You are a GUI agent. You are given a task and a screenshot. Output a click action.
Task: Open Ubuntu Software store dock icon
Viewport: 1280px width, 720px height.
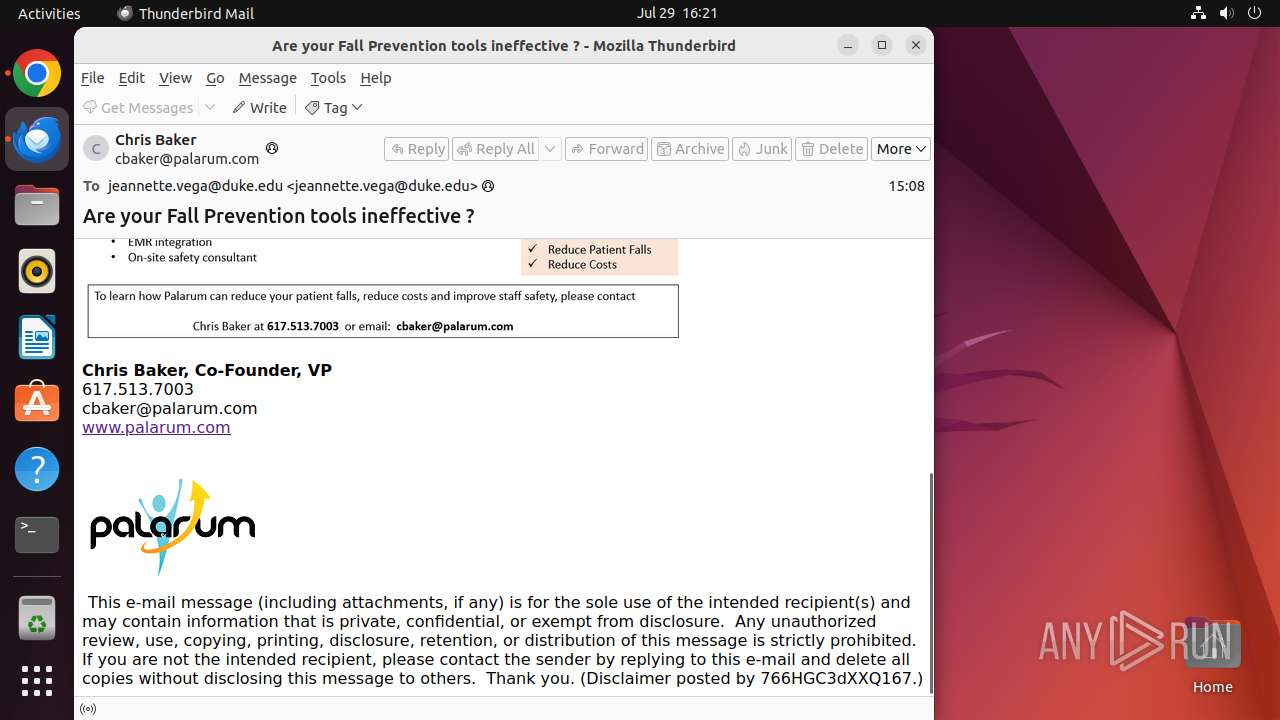tap(37, 403)
